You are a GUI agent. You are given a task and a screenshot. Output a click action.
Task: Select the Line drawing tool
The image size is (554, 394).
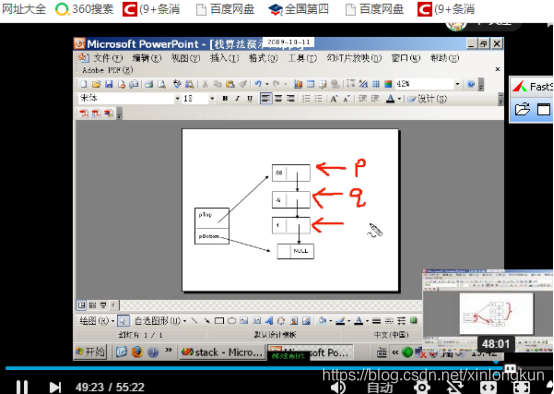(194, 321)
